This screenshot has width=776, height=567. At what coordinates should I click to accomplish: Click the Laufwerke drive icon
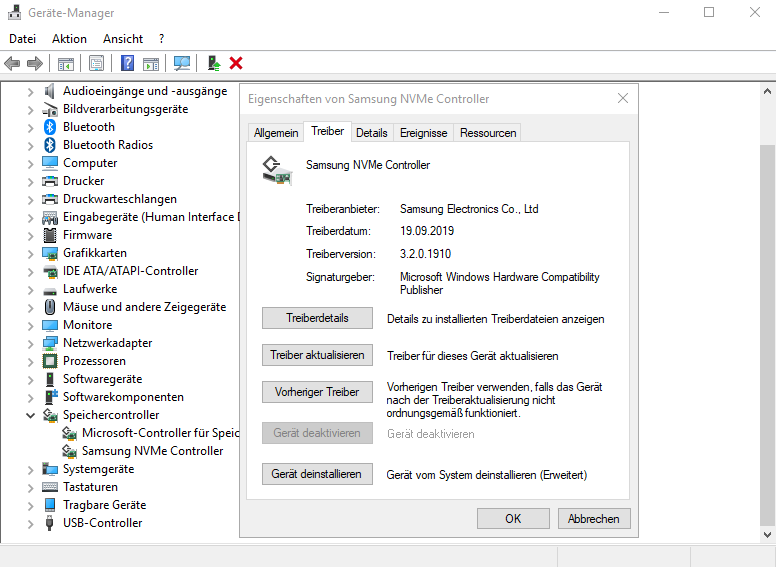pos(49,290)
